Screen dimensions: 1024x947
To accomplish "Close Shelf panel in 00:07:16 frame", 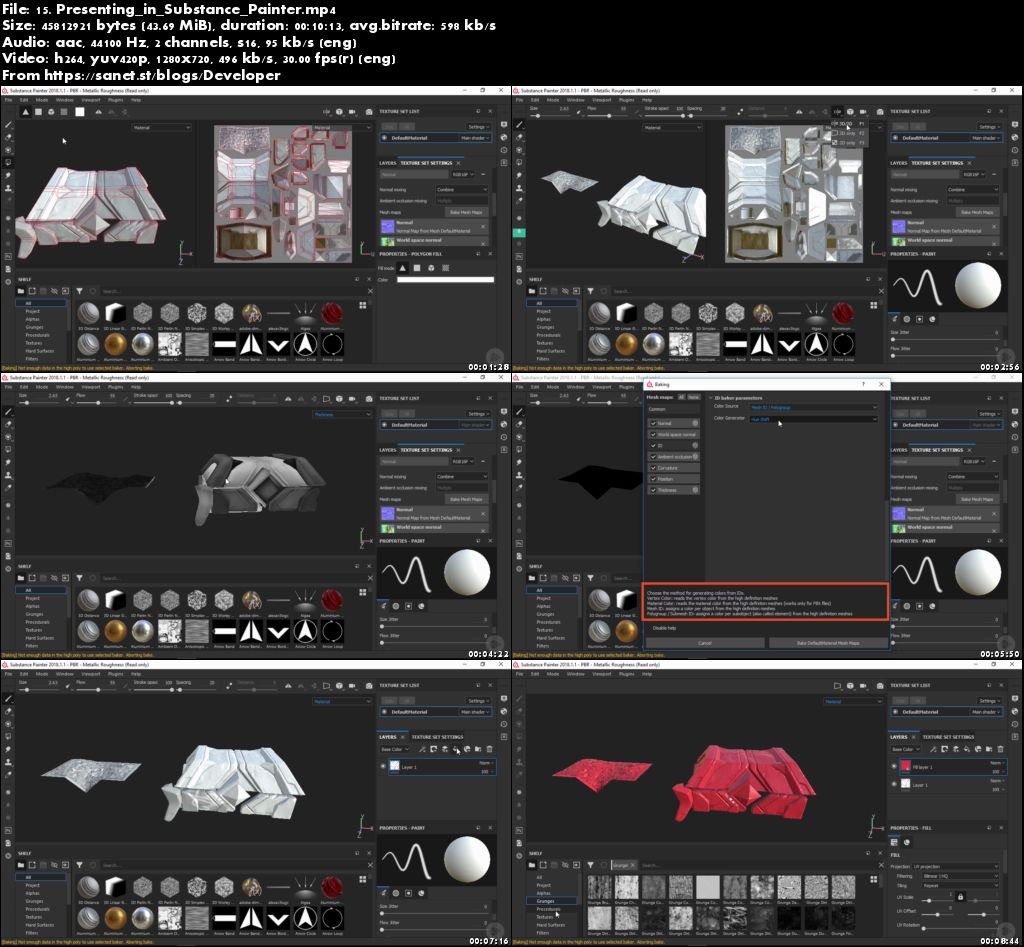I will [368, 853].
